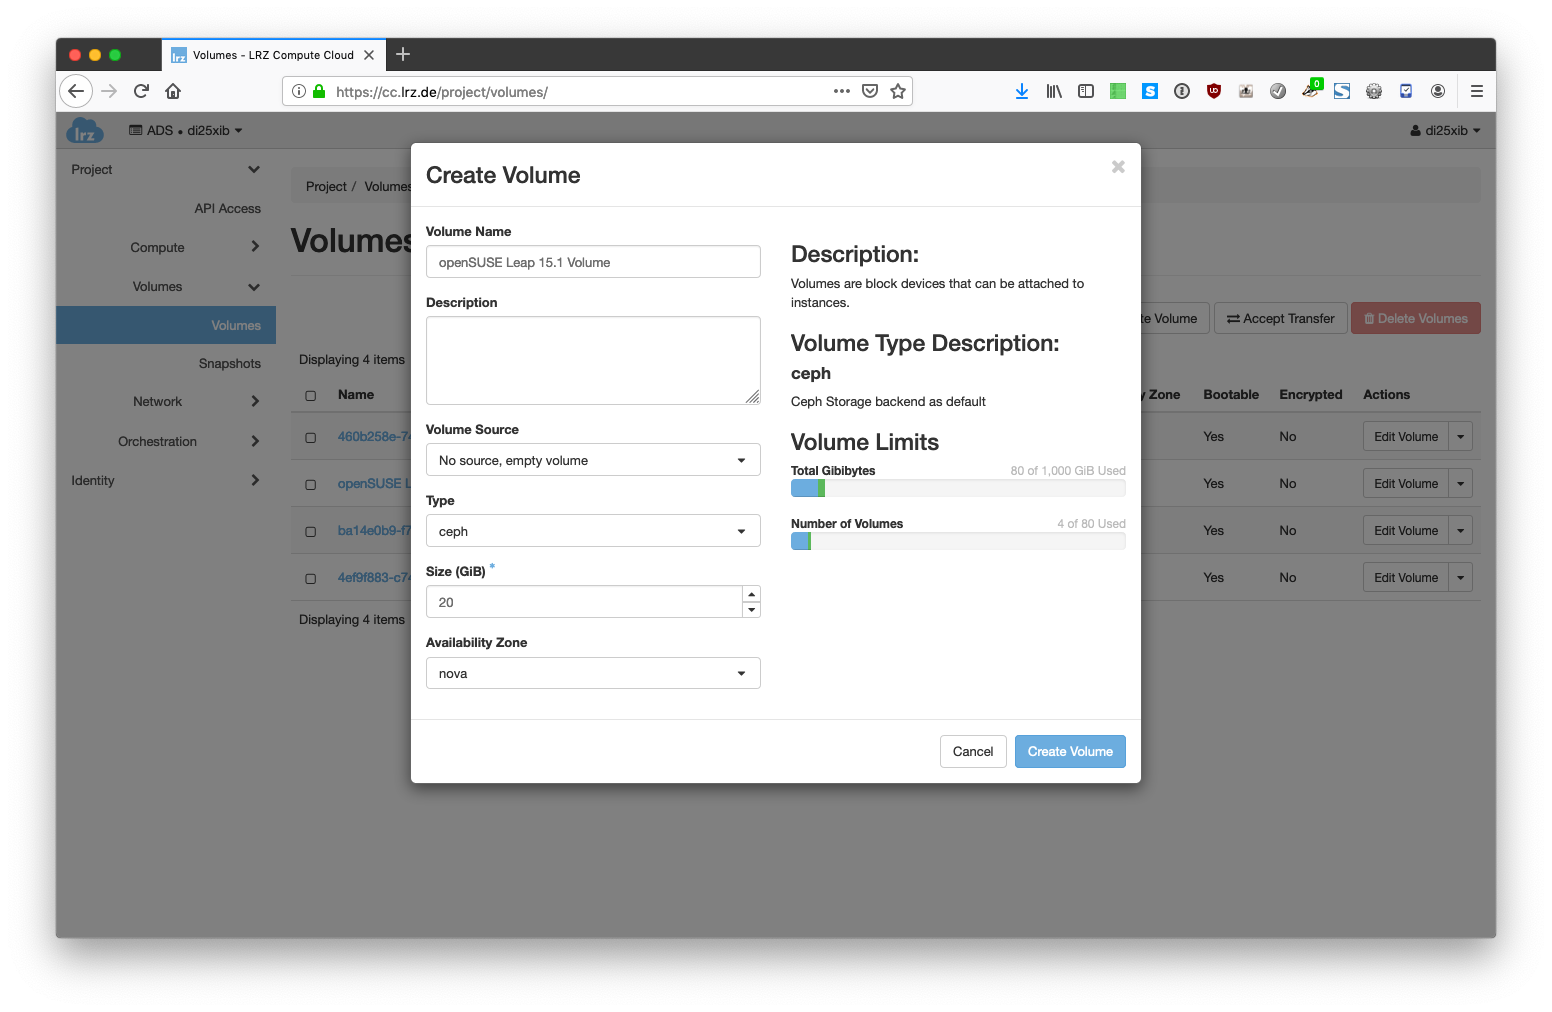Open Snapshots in the sidebar

(229, 364)
